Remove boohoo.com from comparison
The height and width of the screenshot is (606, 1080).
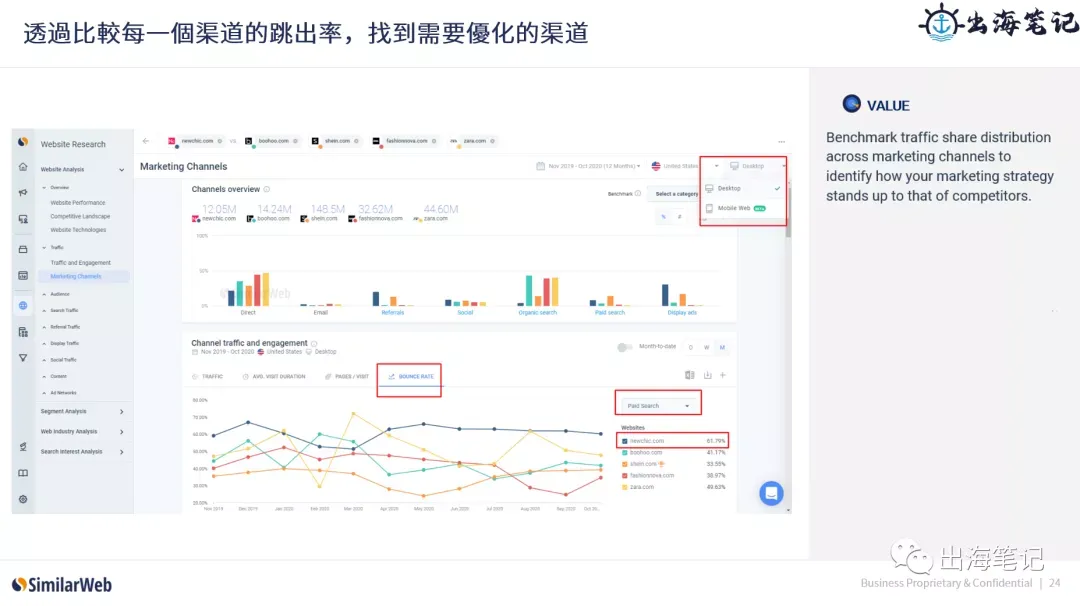pyautogui.click(x=295, y=141)
